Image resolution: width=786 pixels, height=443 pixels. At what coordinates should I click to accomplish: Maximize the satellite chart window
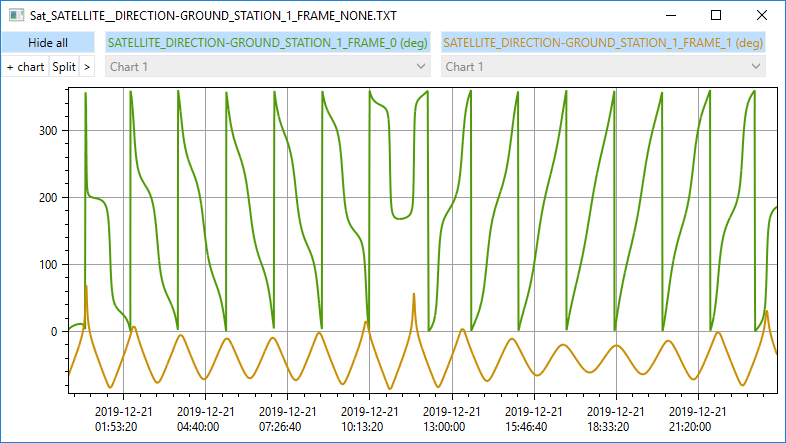click(x=716, y=16)
